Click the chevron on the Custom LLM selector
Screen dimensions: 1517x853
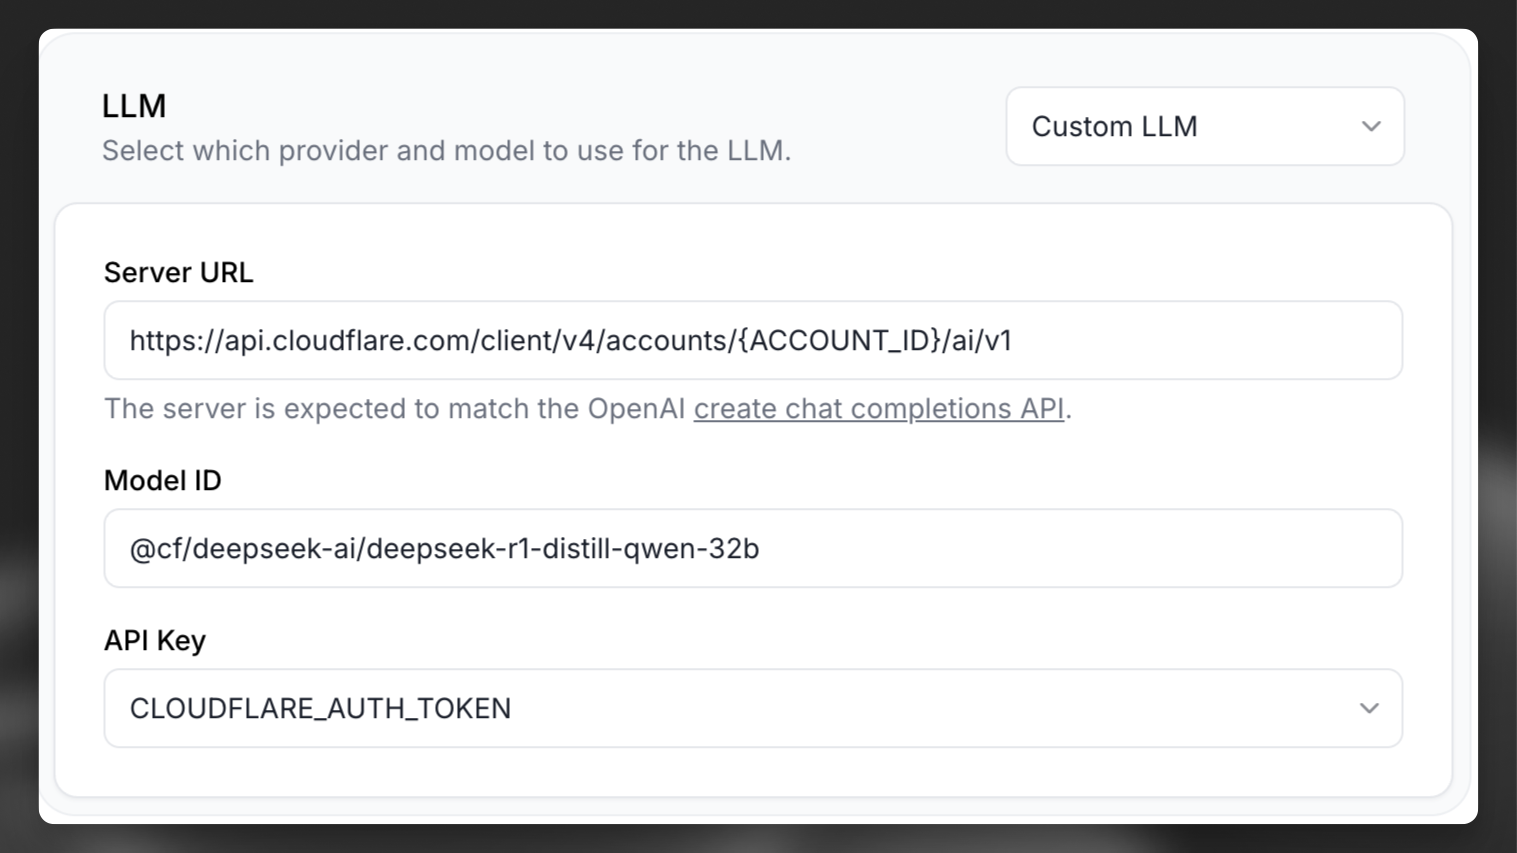(x=1371, y=126)
